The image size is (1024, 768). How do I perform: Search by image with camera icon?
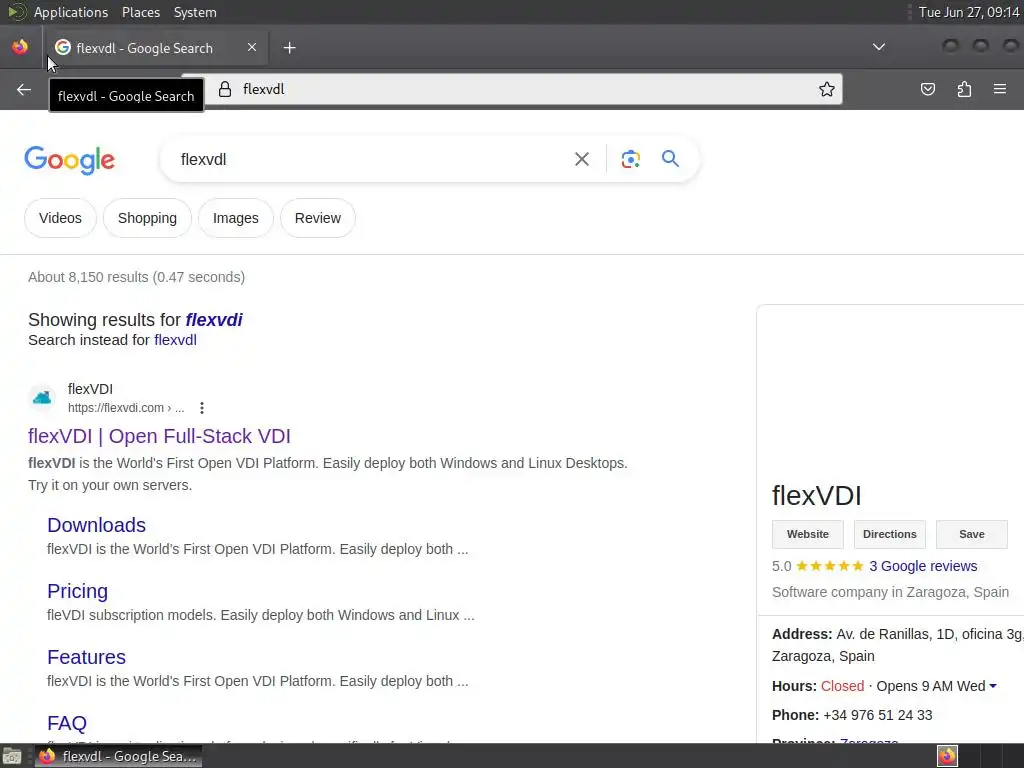pyautogui.click(x=631, y=159)
